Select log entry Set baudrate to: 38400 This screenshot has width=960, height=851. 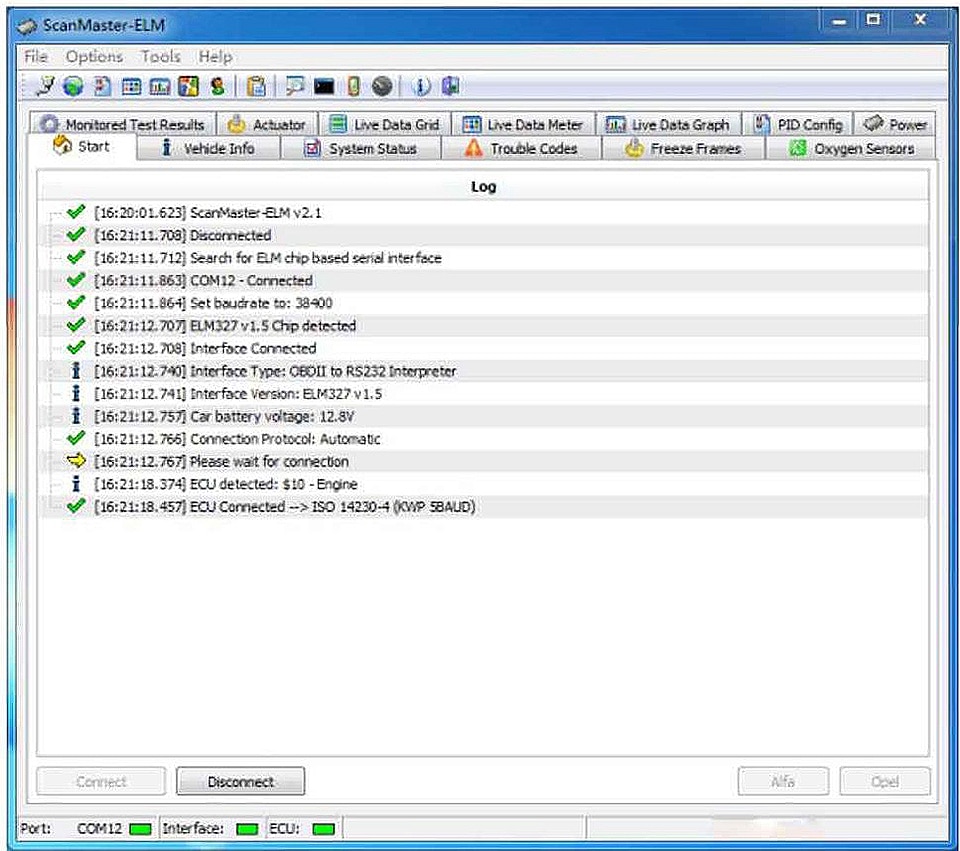[484, 303]
